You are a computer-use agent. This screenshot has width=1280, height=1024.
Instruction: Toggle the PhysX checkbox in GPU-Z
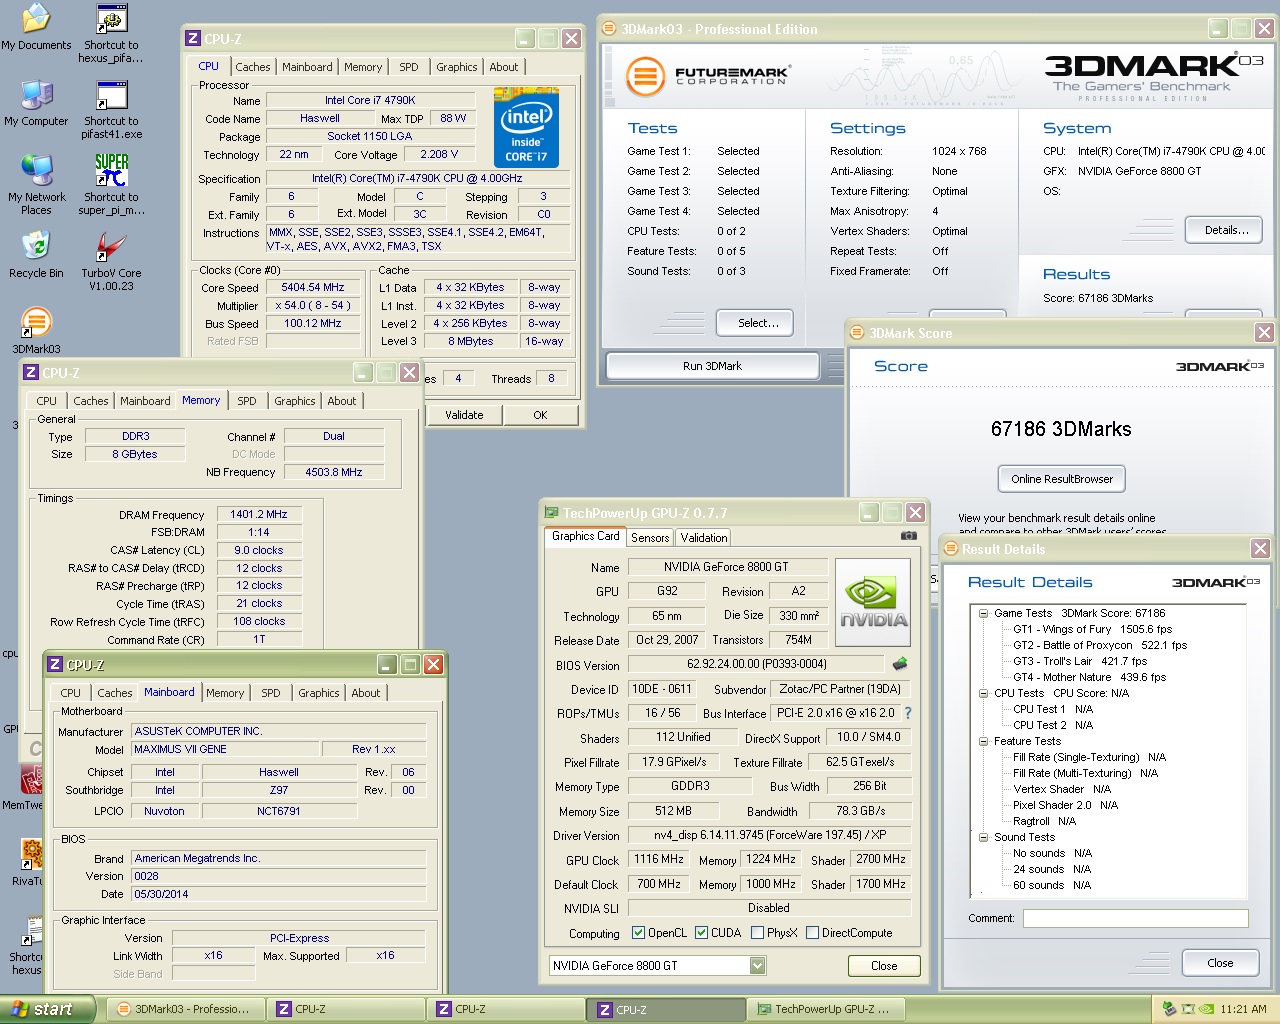tap(757, 933)
